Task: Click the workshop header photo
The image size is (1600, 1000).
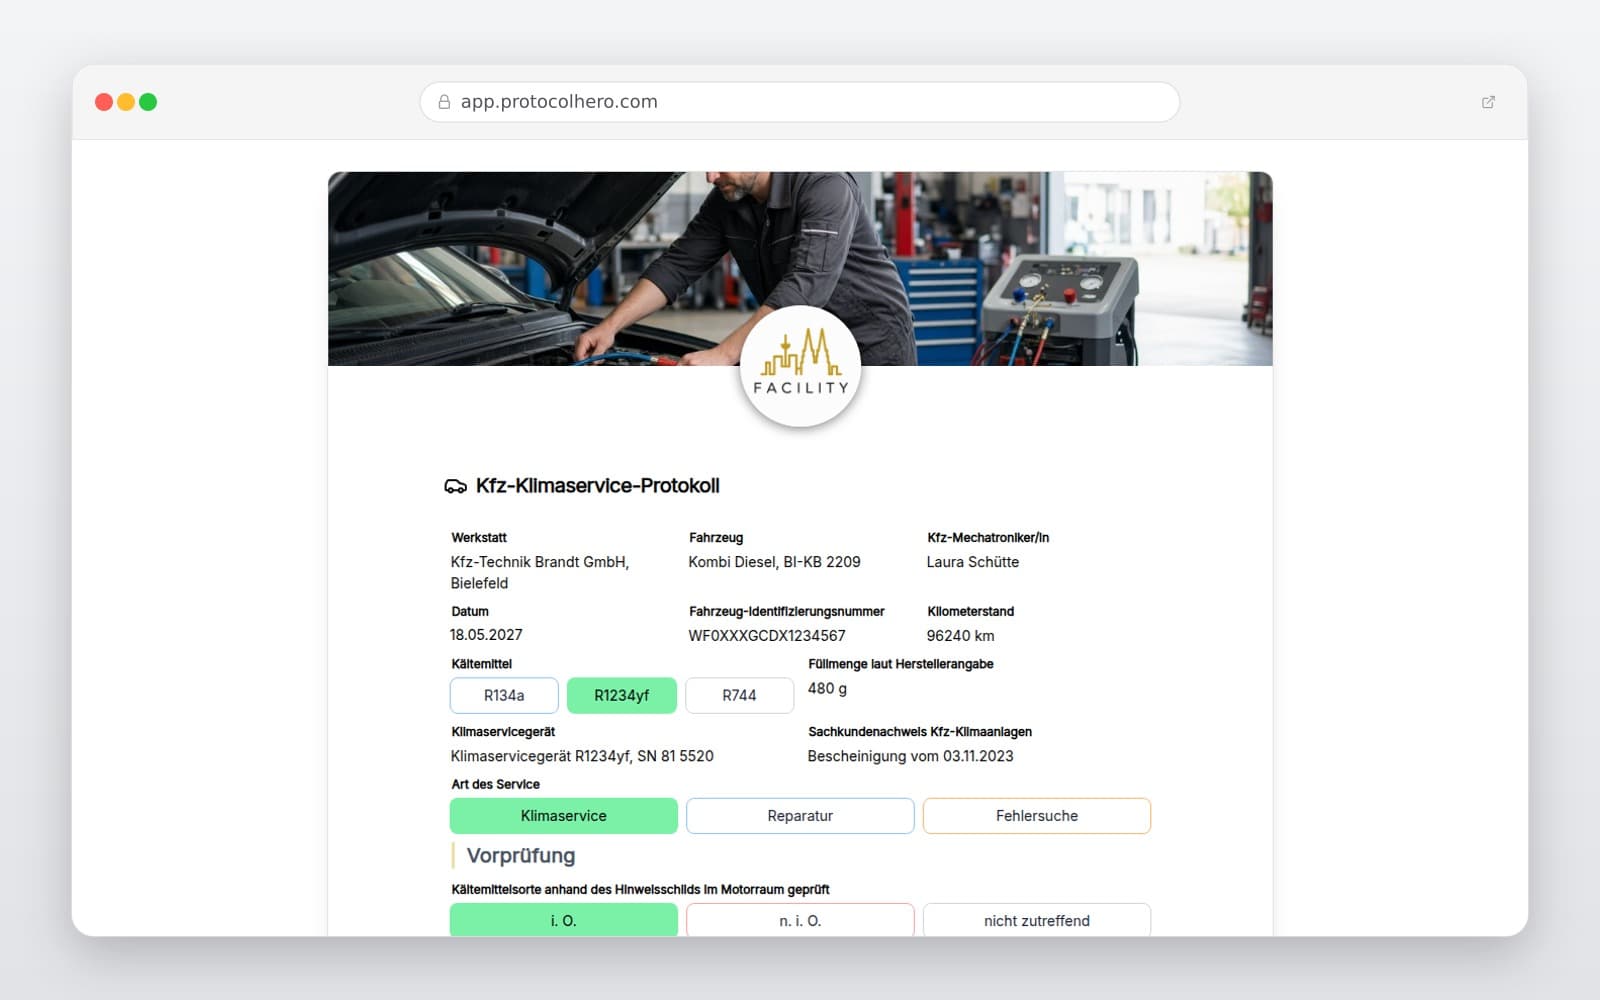Action: pyautogui.click(x=800, y=269)
